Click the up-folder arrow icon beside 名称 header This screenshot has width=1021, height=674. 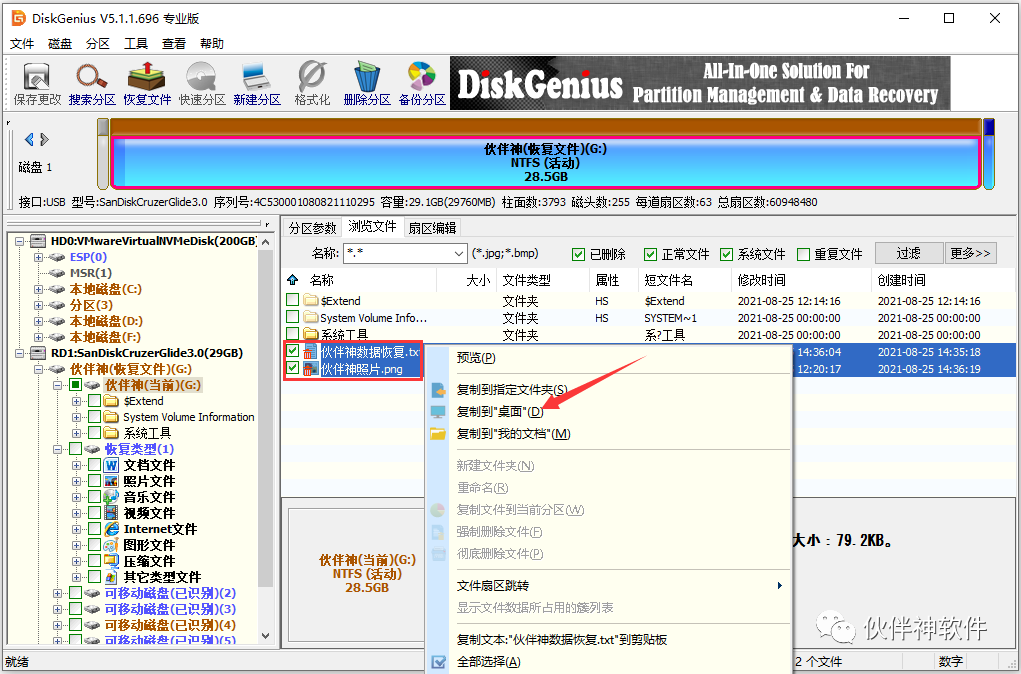(x=292, y=280)
